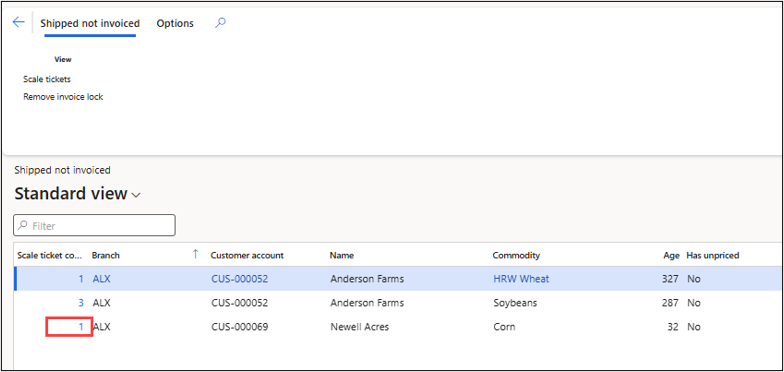This screenshot has height=372, width=784.
Task: Click Scale tickets action
Action: 47,79
